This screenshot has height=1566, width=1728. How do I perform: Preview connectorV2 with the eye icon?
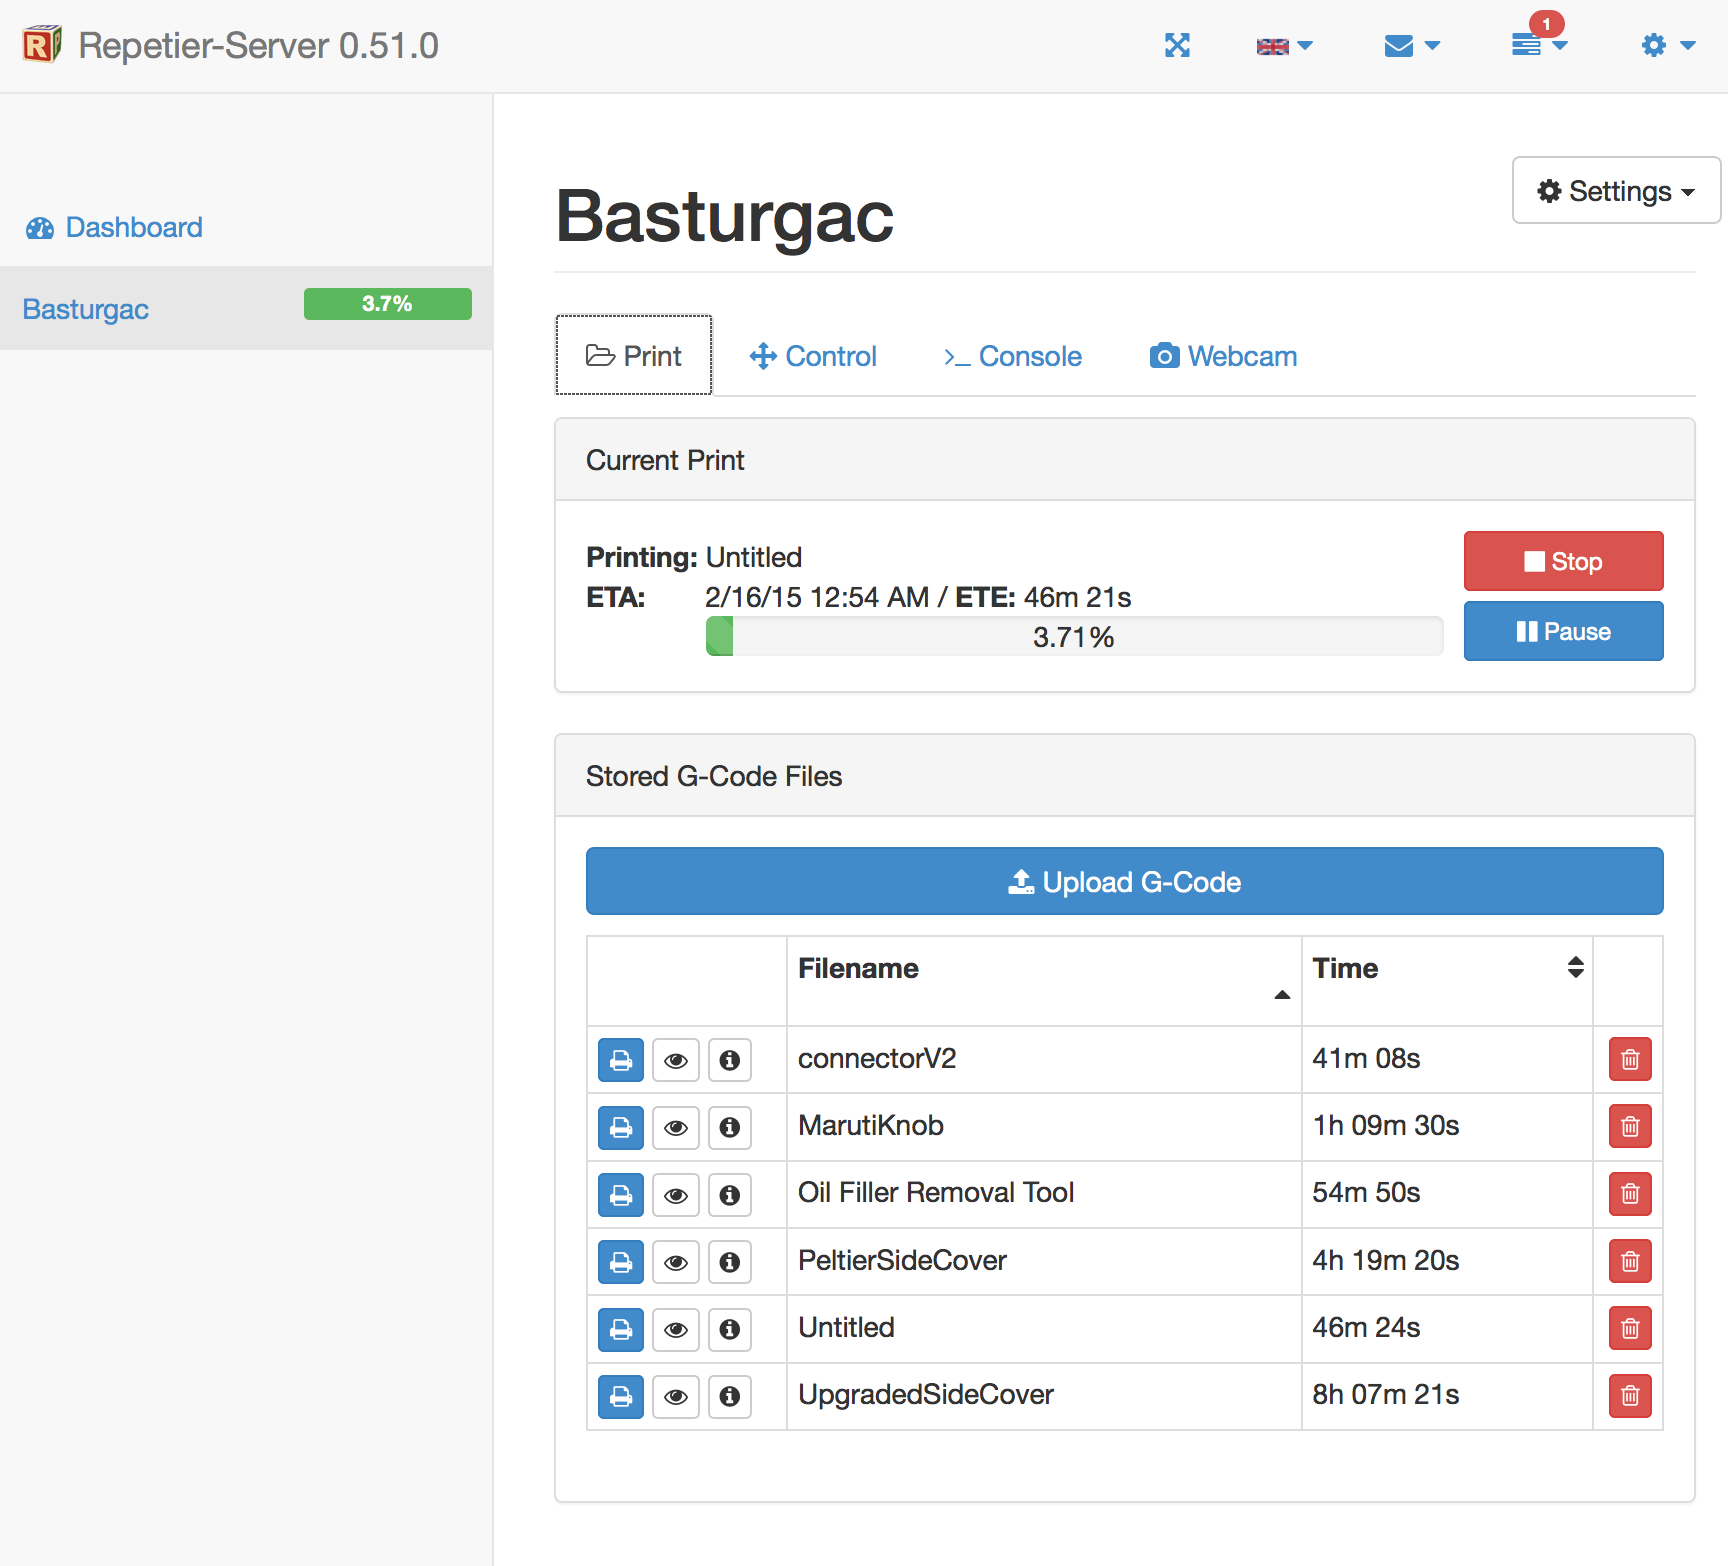pyautogui.click(x=676, y=1060)
